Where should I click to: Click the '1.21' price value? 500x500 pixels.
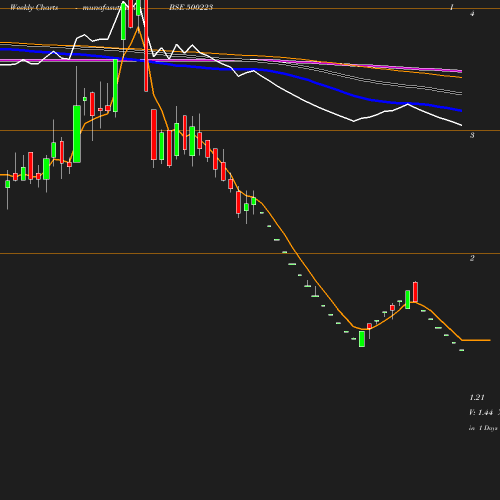pos(477,397)
